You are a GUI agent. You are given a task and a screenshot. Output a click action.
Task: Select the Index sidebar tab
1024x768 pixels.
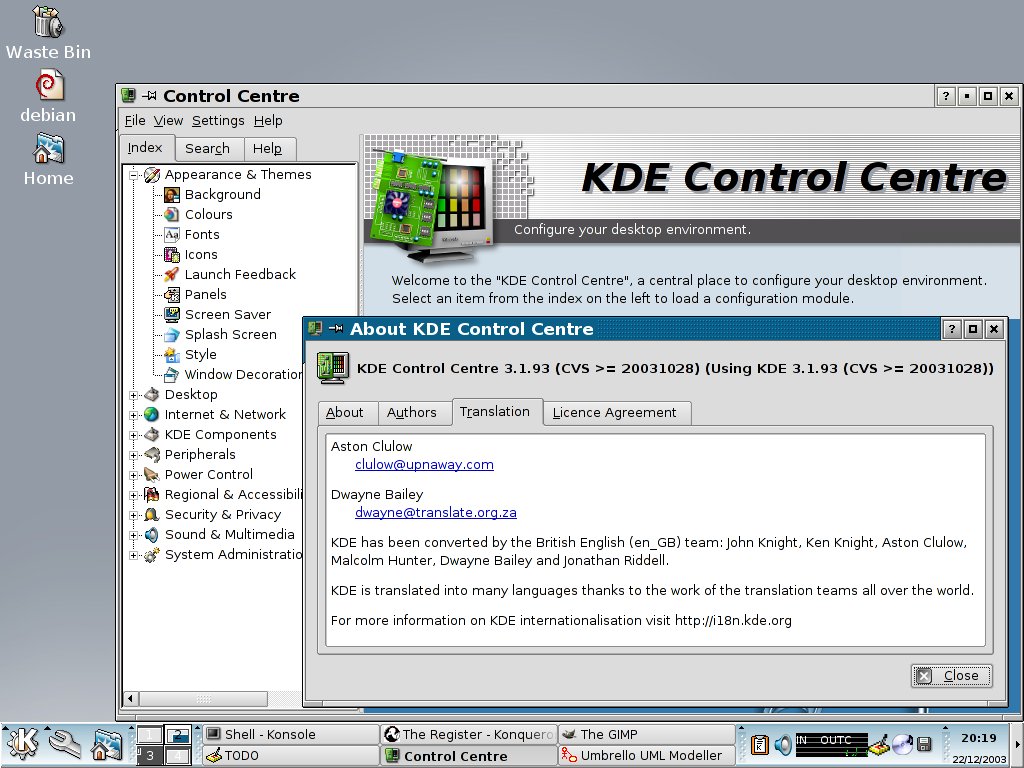point(146,148)
